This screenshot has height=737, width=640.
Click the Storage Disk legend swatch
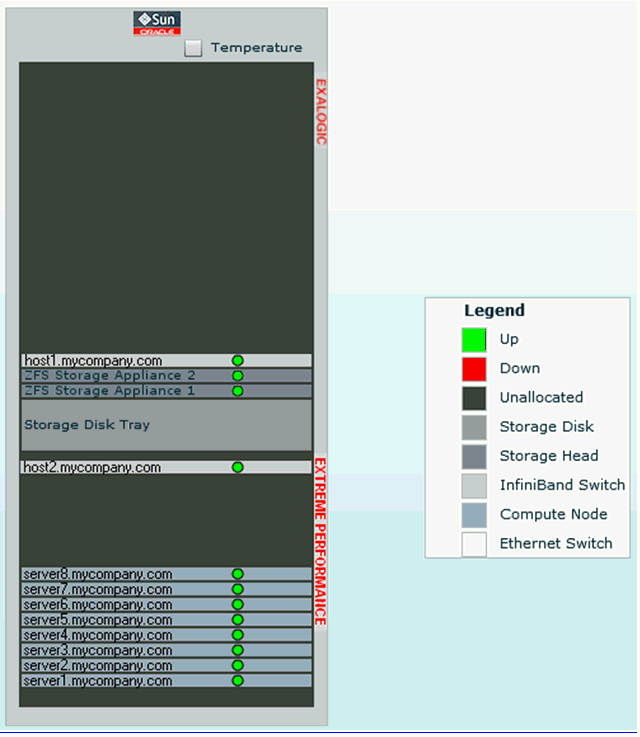point(474,427)
